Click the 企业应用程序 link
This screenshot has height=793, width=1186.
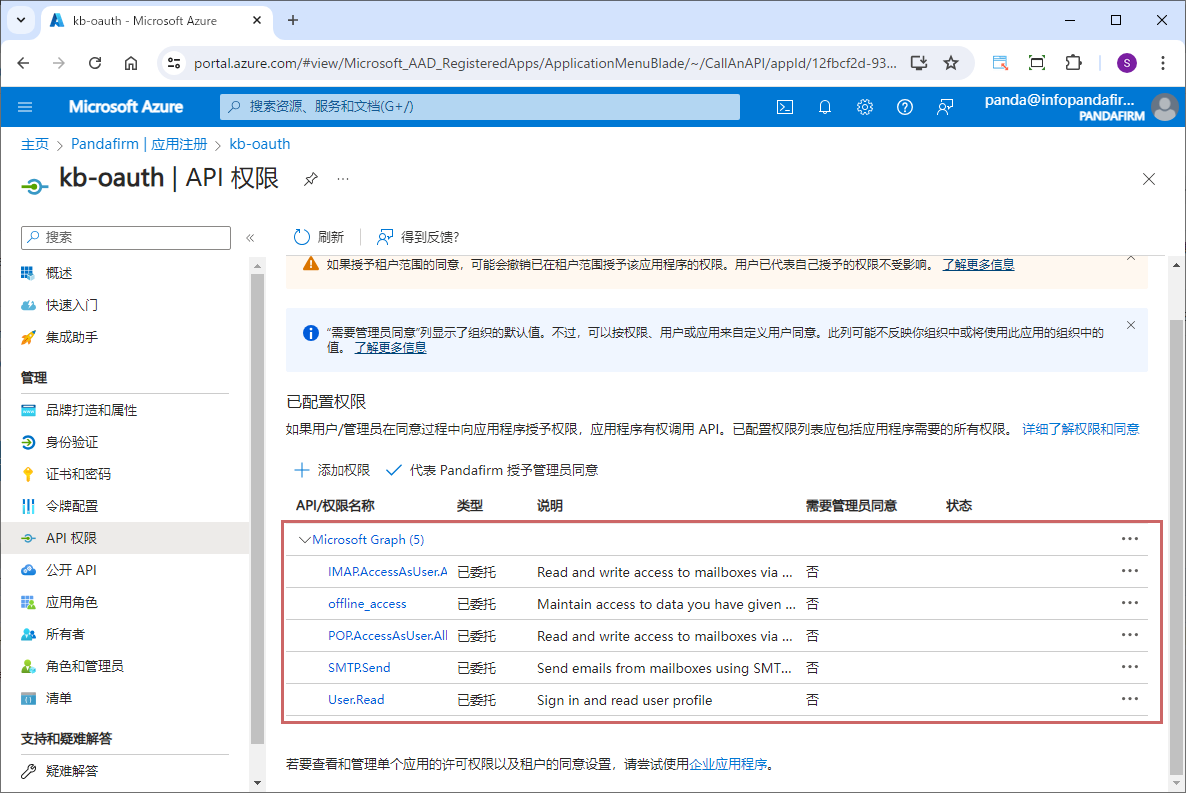[x=728, y=764]
